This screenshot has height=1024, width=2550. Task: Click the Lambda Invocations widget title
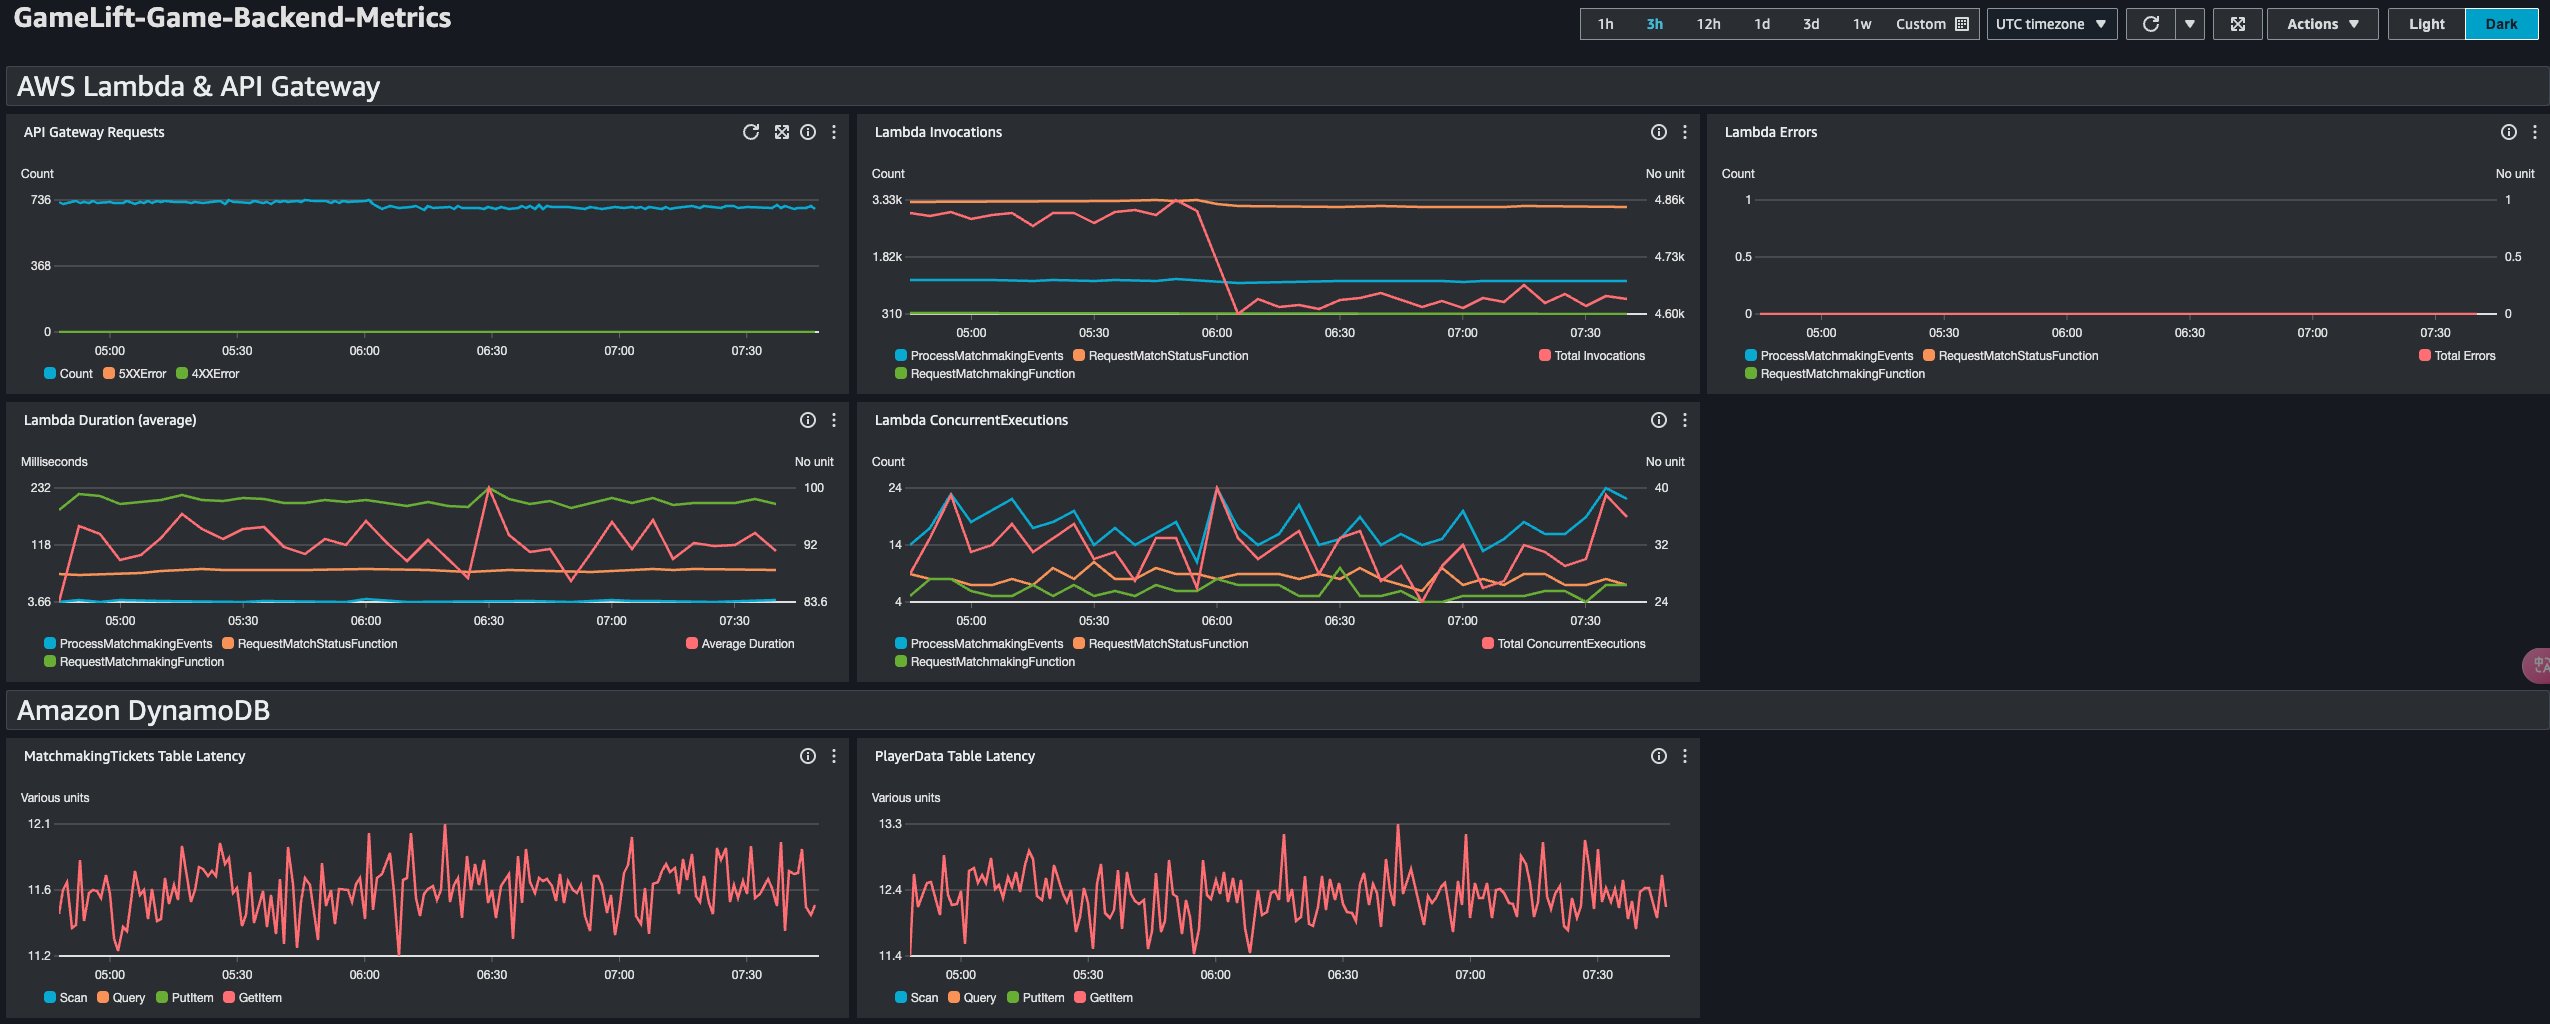pos(938,132)
